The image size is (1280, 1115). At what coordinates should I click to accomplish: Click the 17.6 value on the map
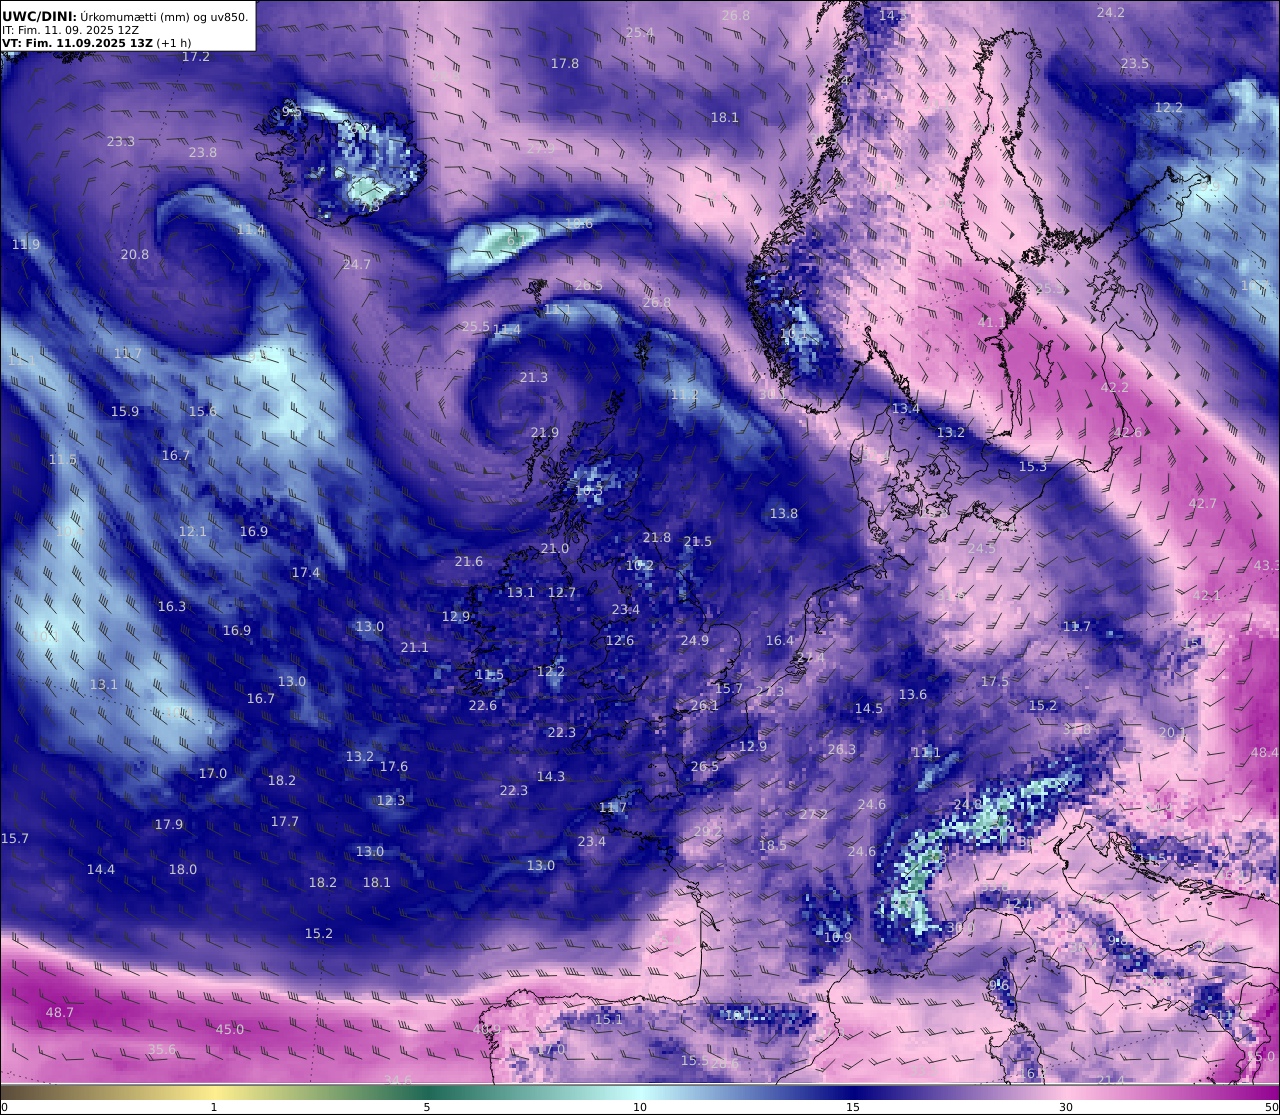394,767
